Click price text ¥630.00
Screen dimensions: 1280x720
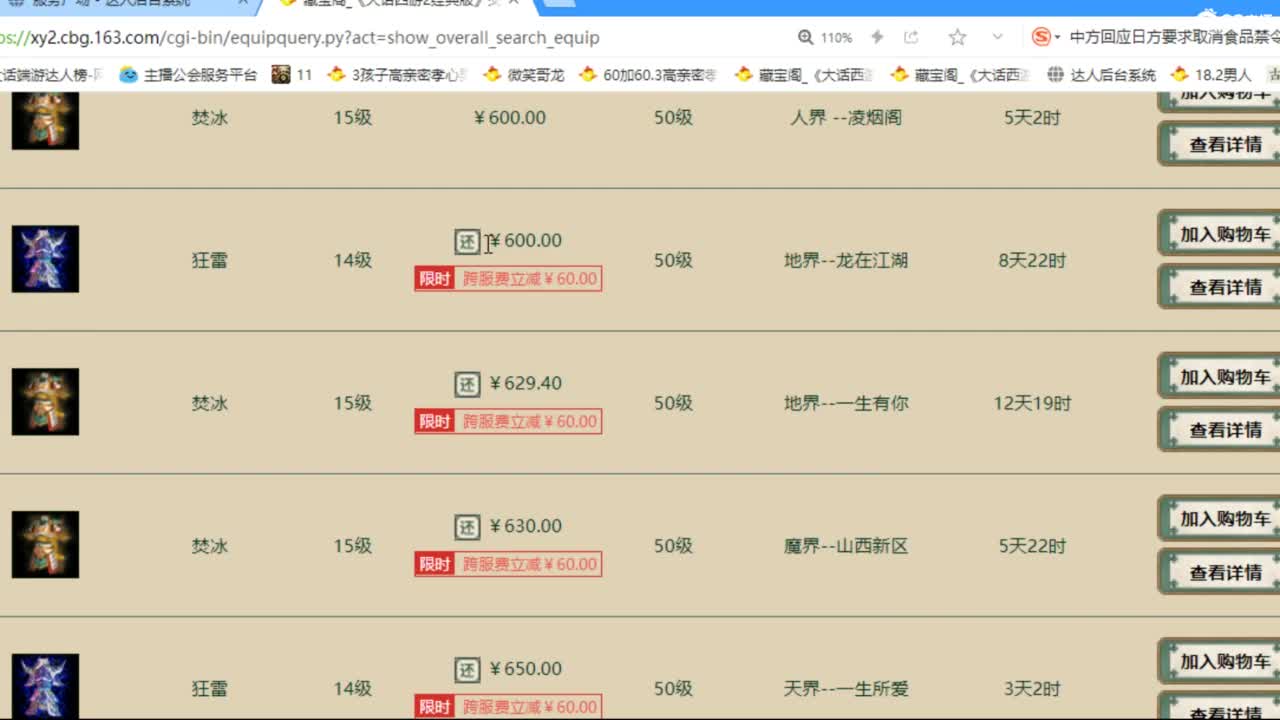[x=526, y=526]
